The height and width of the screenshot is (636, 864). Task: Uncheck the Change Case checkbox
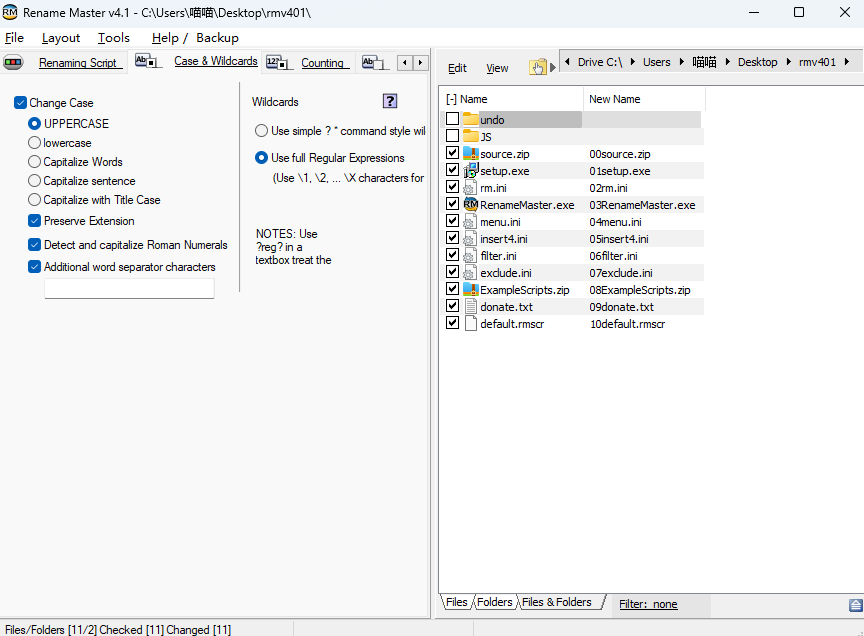tap(21, 103)
